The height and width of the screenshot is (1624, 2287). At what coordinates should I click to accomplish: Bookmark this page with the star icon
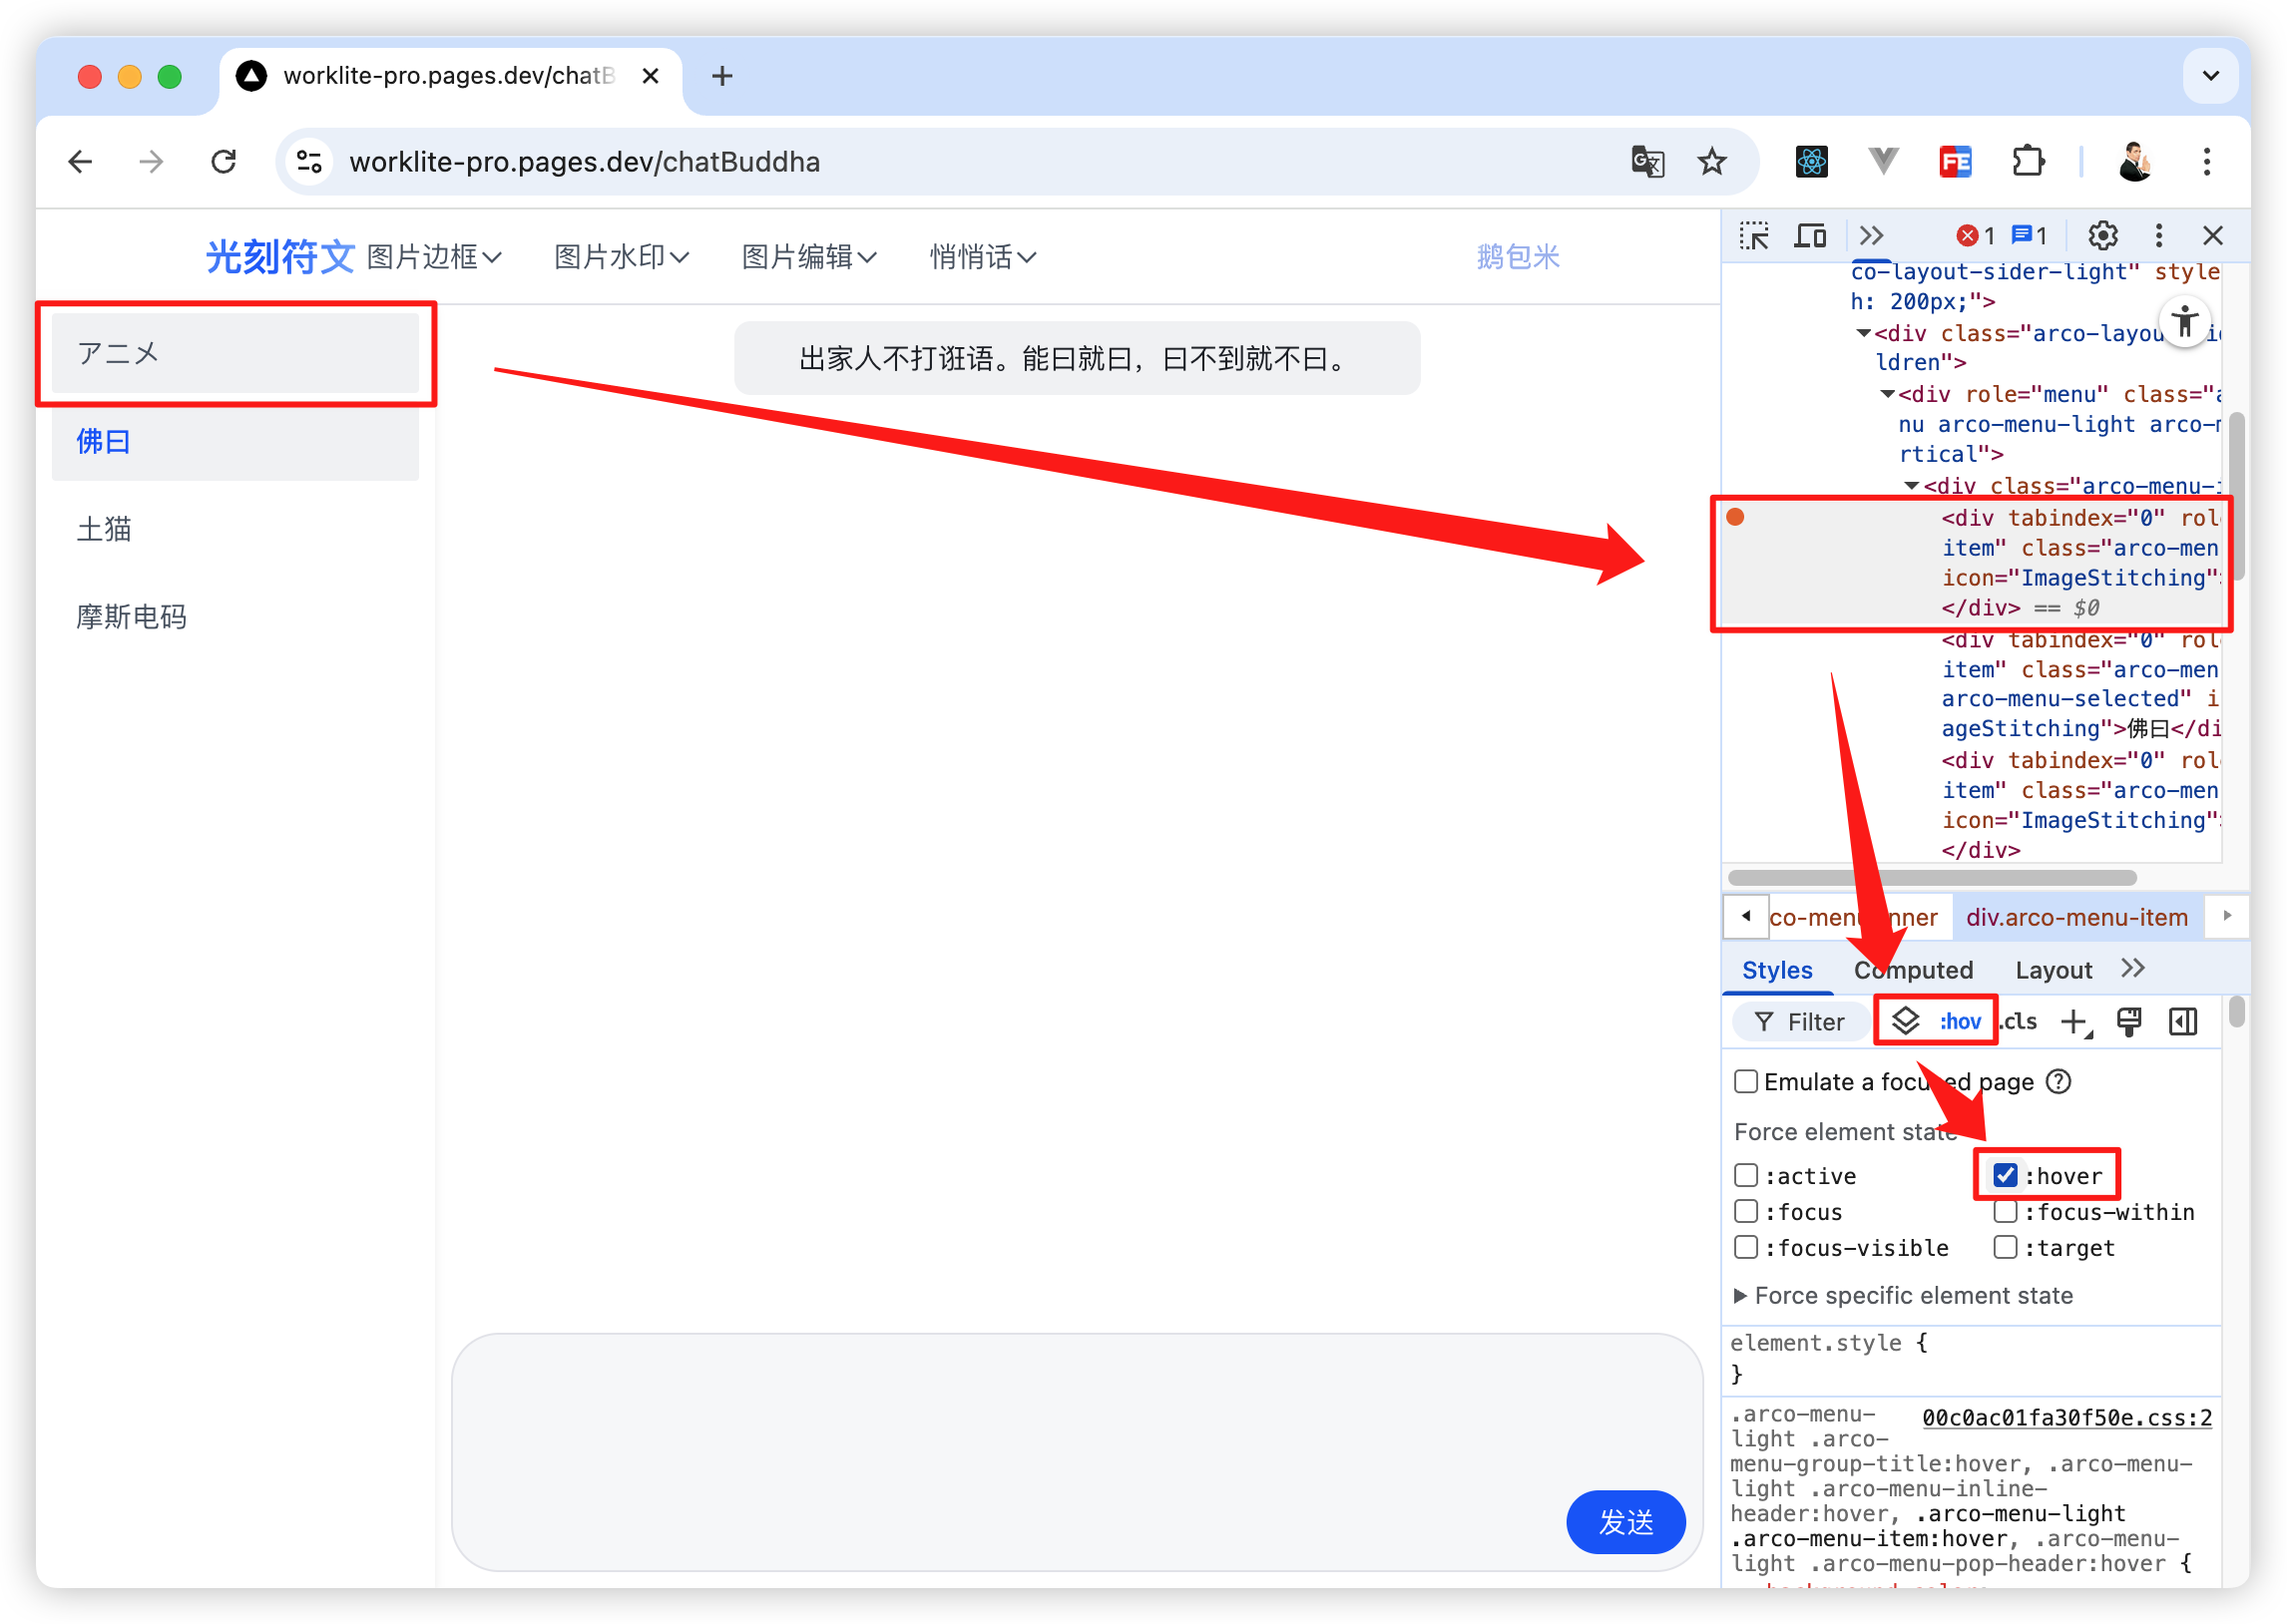pos(1712,161)
